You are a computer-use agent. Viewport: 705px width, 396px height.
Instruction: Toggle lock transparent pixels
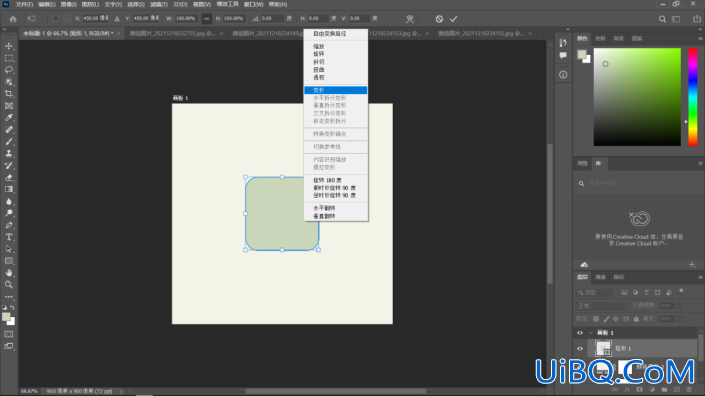tap(596, 319)
